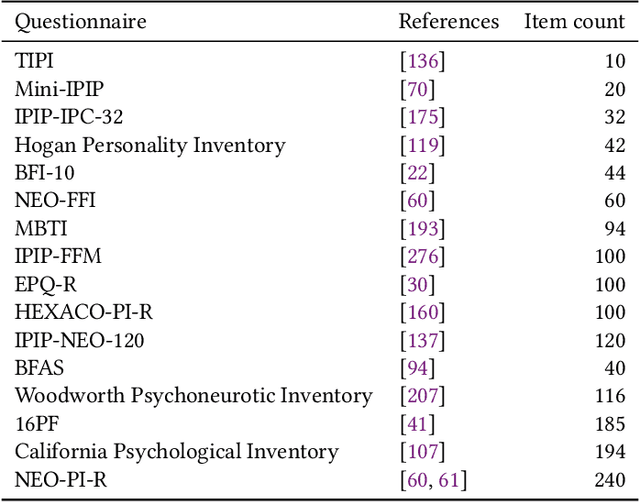Select the NEO-PI-R item count 240
The width and height of the screenshot is (640, 502).
pos(605,480)
